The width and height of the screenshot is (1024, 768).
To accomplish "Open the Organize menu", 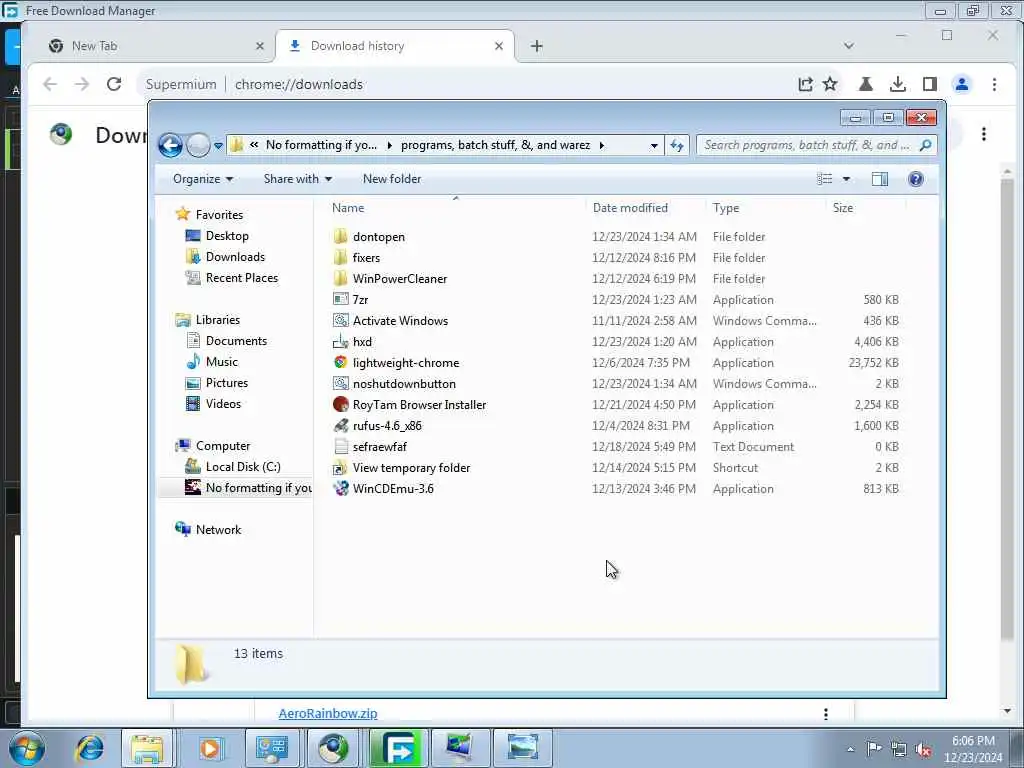I will coord(202,179).
